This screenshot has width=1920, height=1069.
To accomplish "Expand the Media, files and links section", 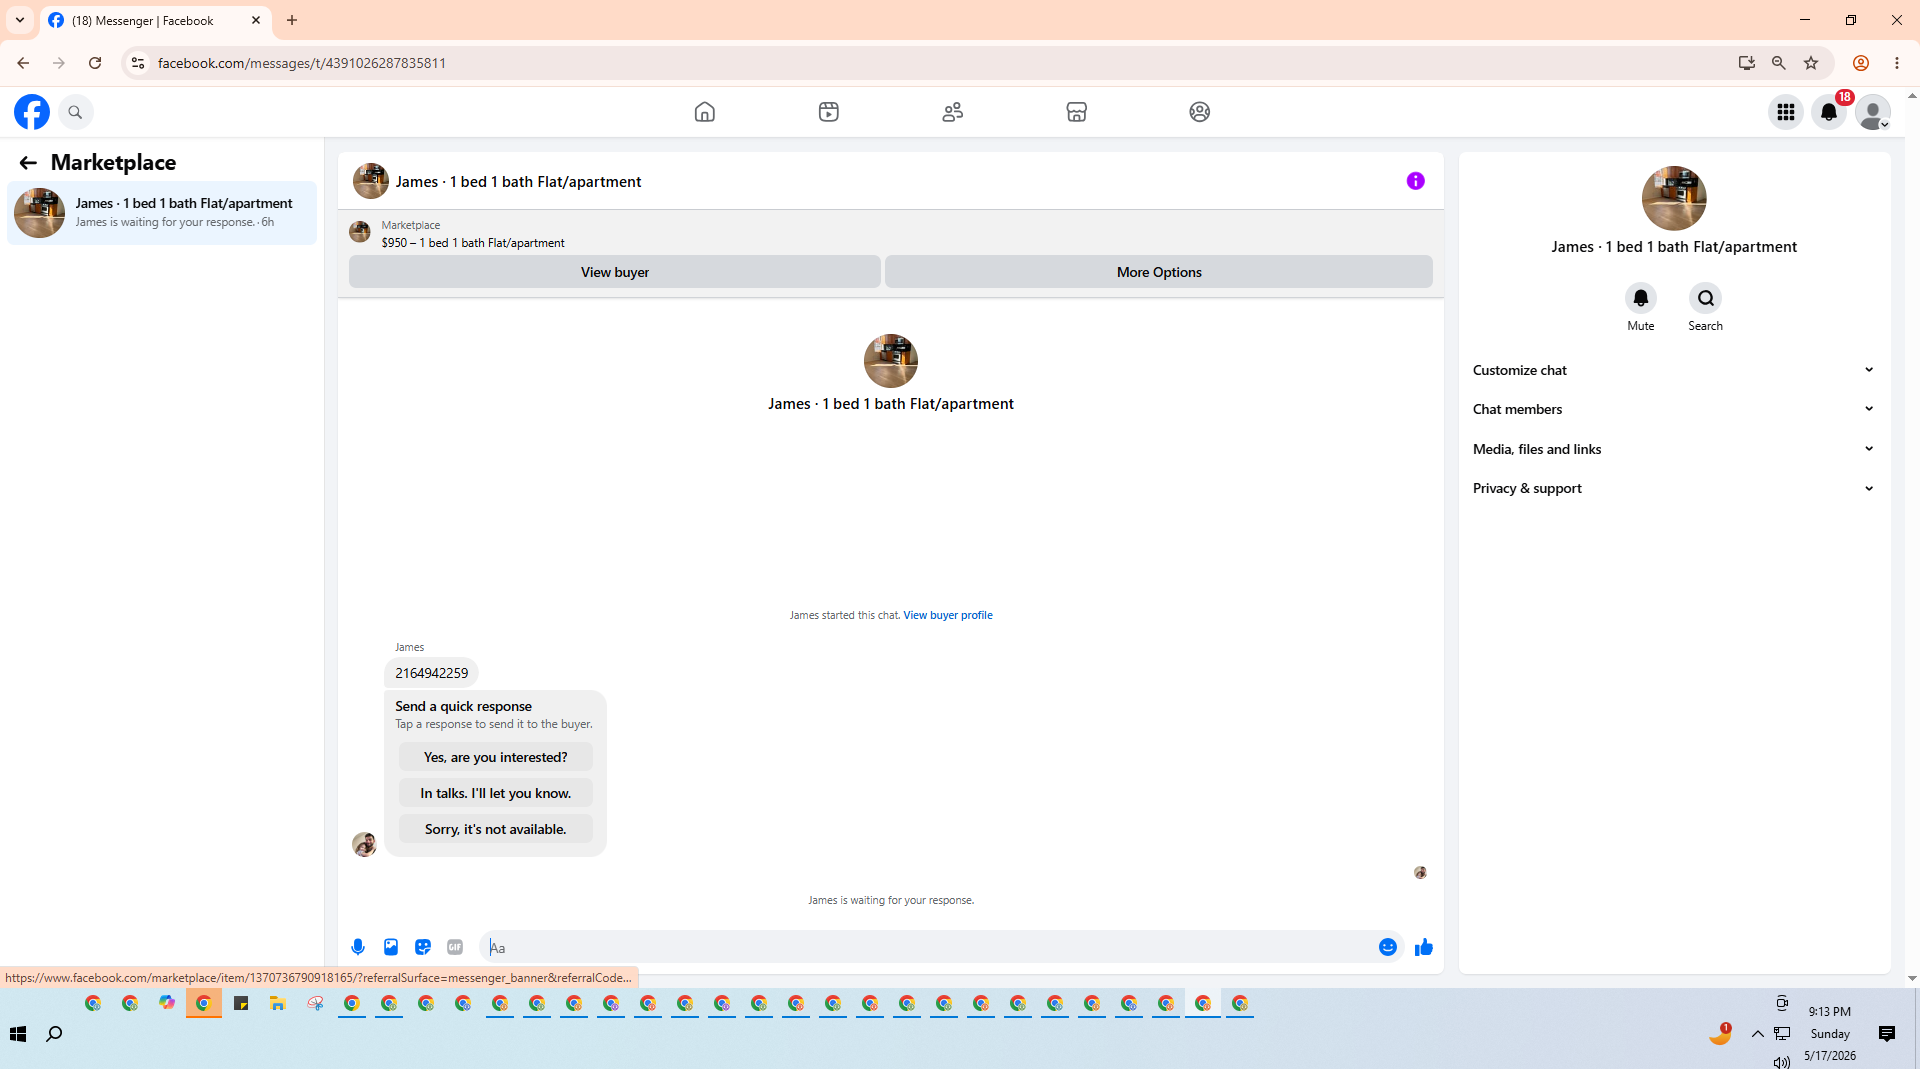I will pos(1674,449).
